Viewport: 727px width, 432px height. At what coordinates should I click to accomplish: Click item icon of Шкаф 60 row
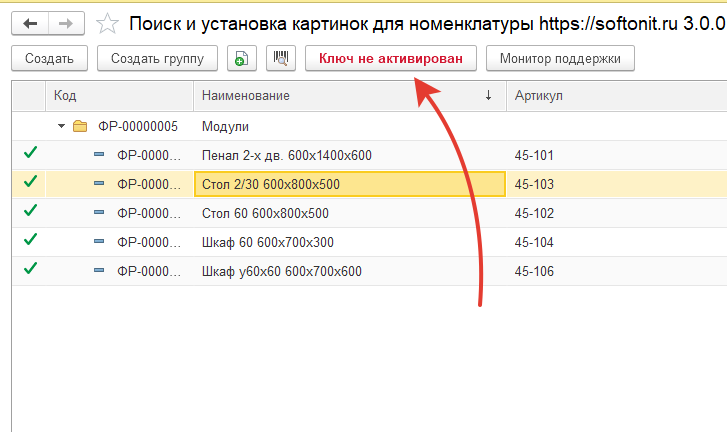[99, 241]
